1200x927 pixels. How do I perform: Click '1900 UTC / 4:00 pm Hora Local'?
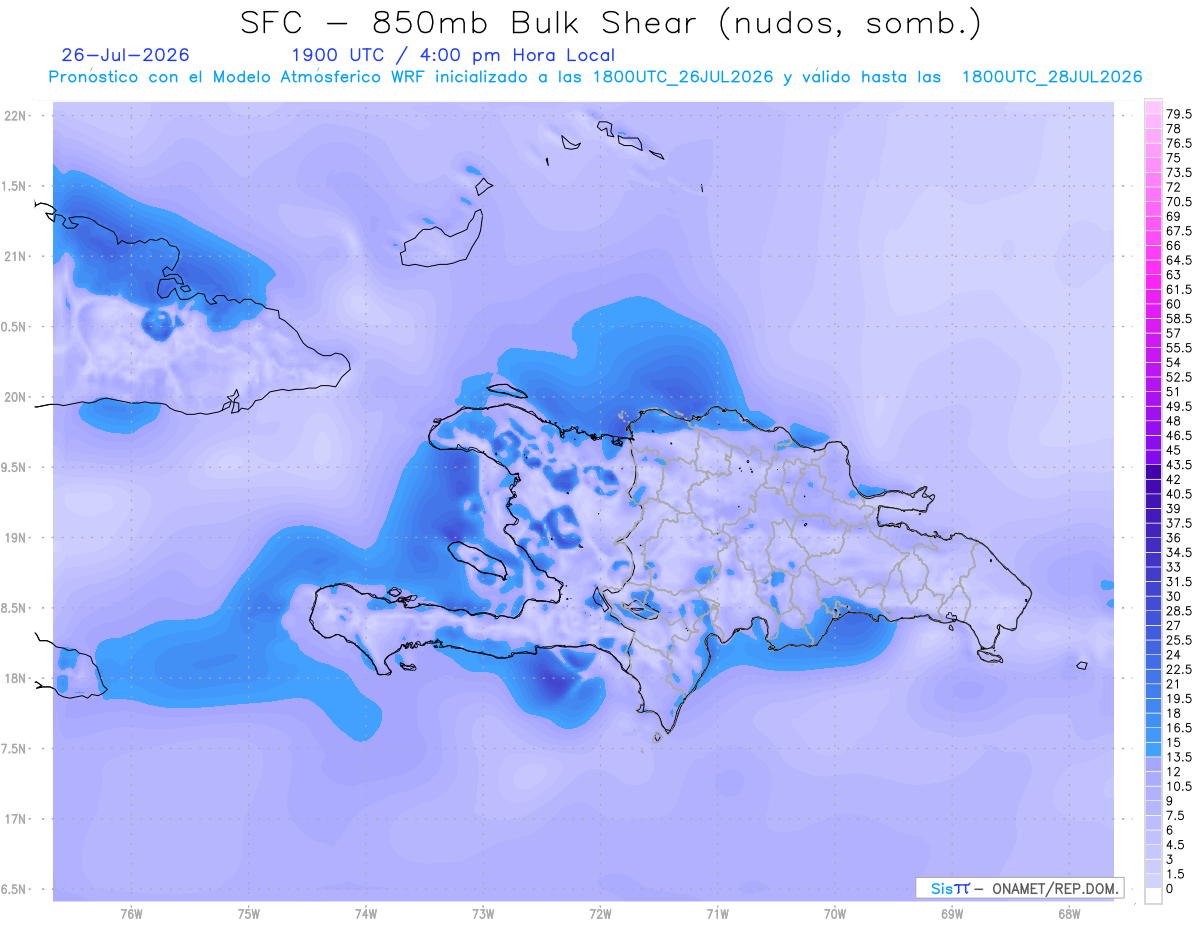(x=453, y=56)
